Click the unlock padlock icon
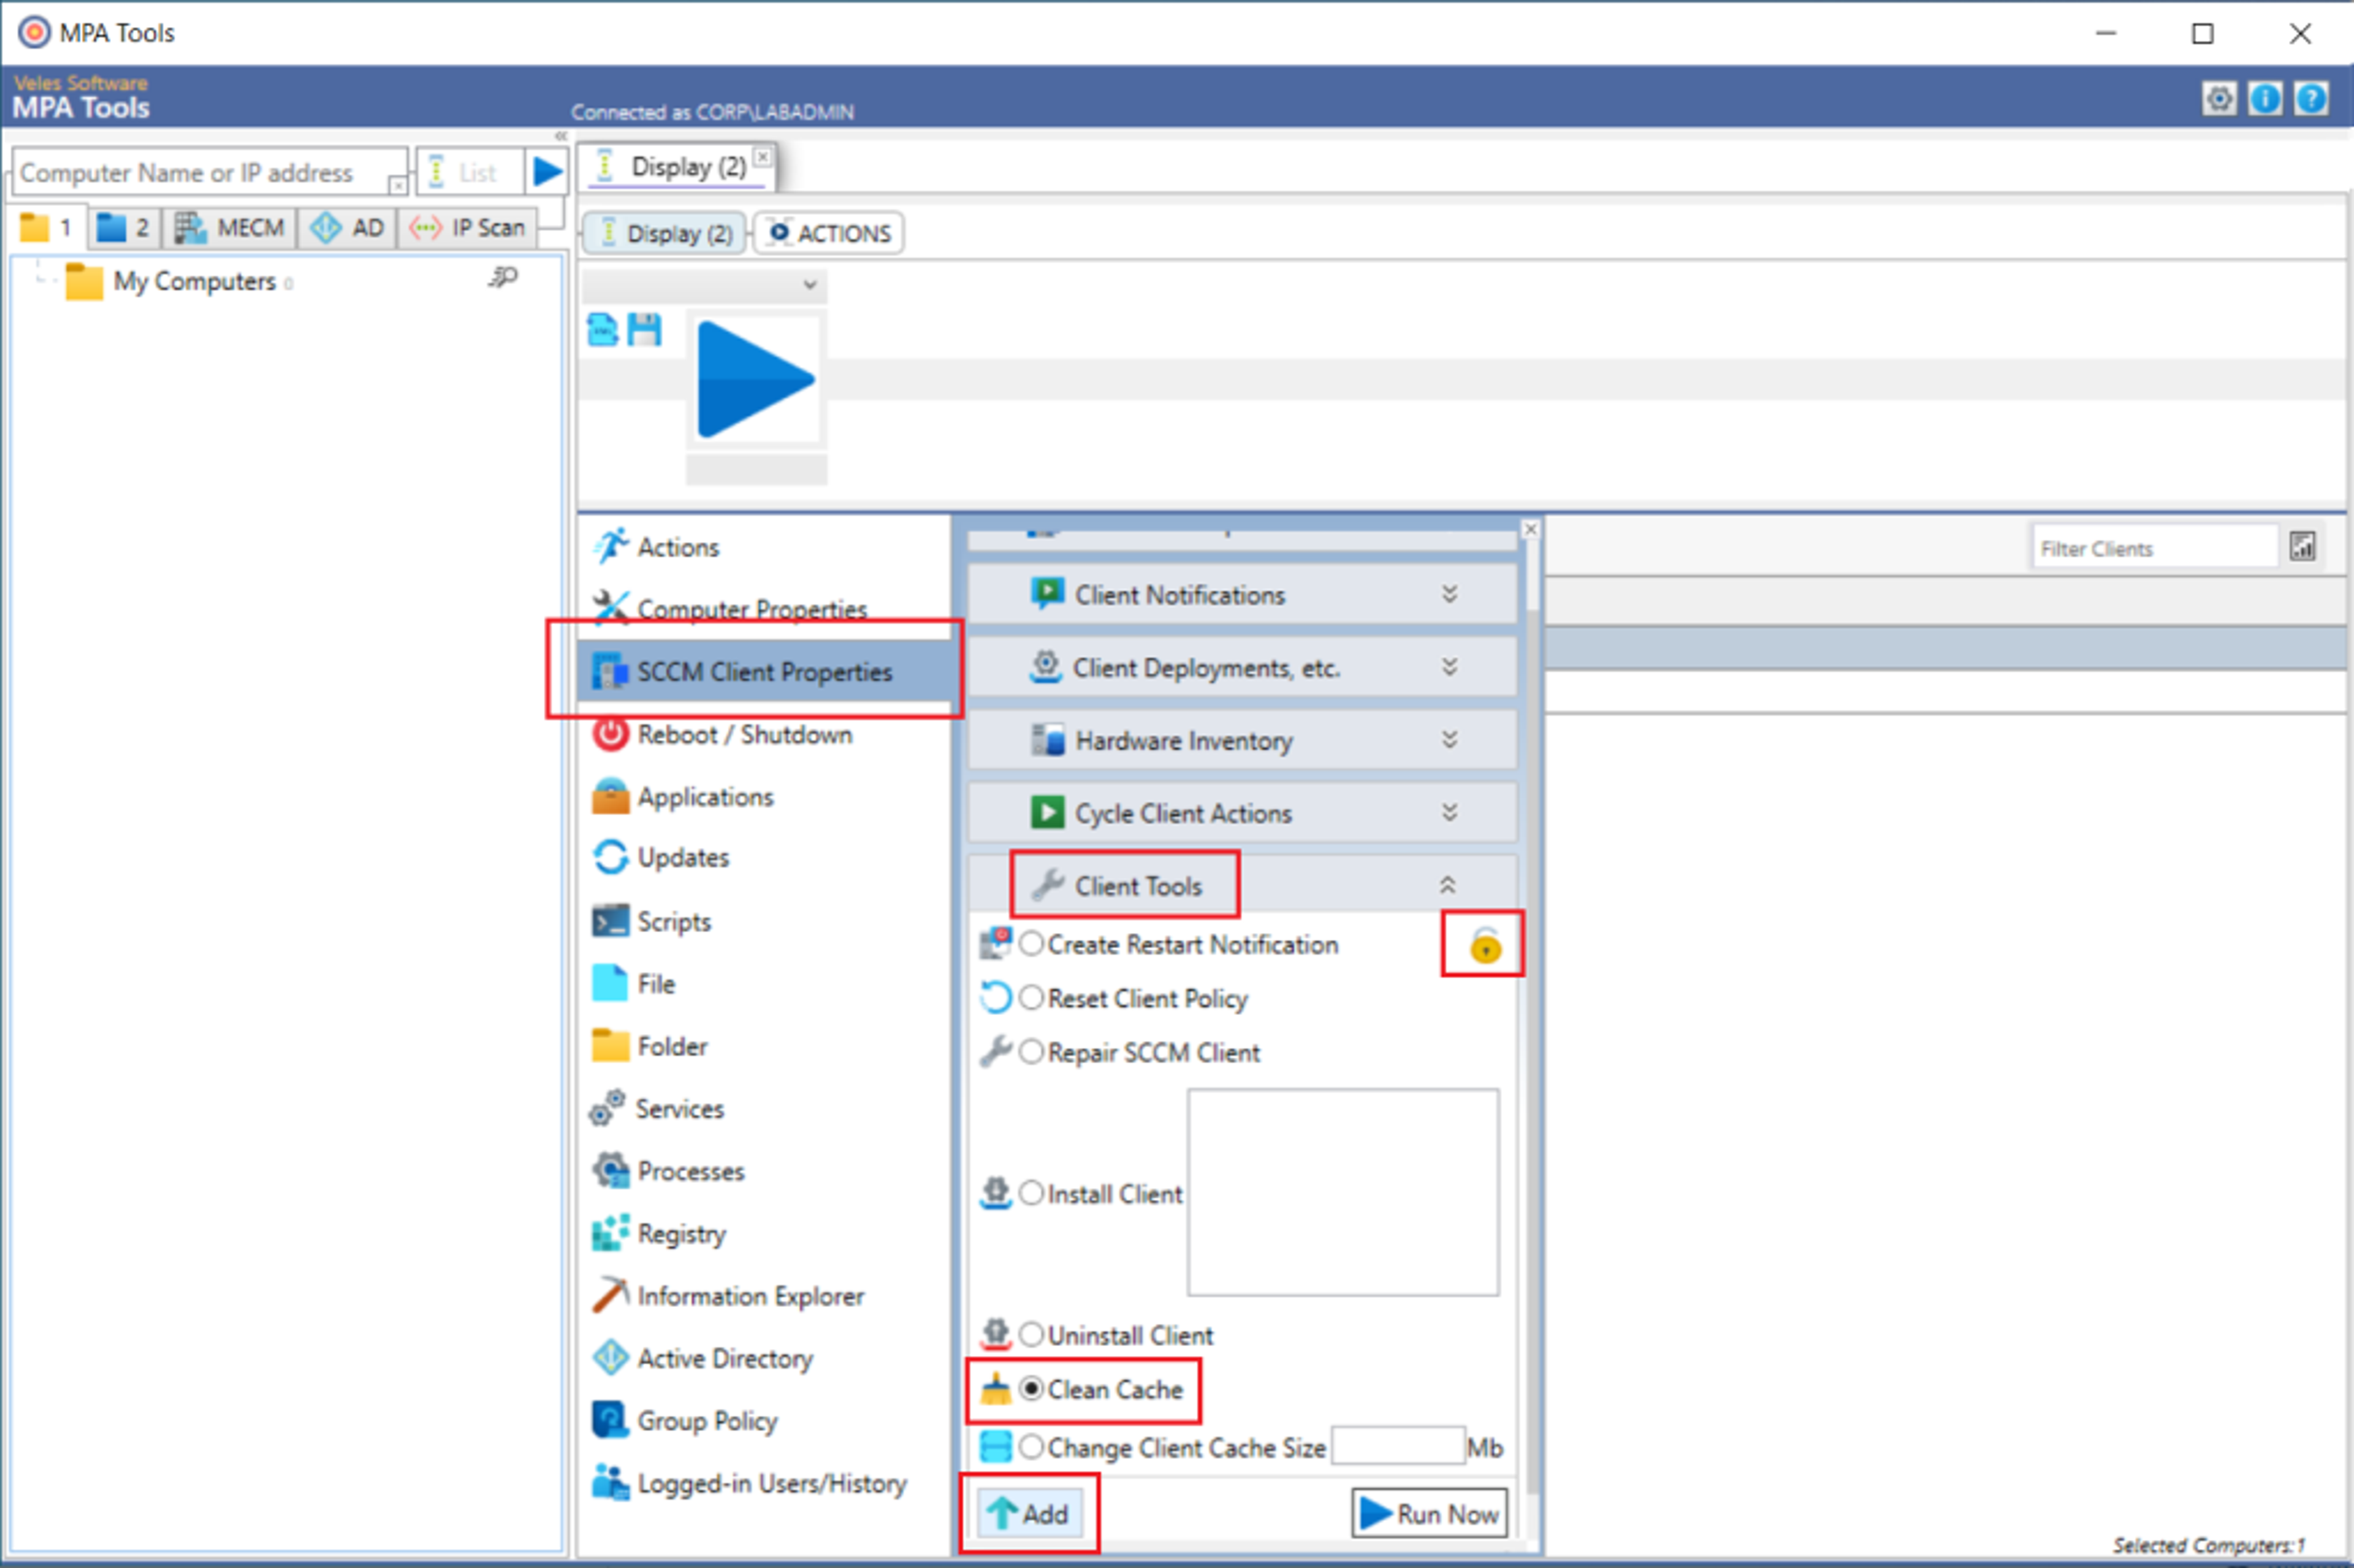 tap(1485, 945)
